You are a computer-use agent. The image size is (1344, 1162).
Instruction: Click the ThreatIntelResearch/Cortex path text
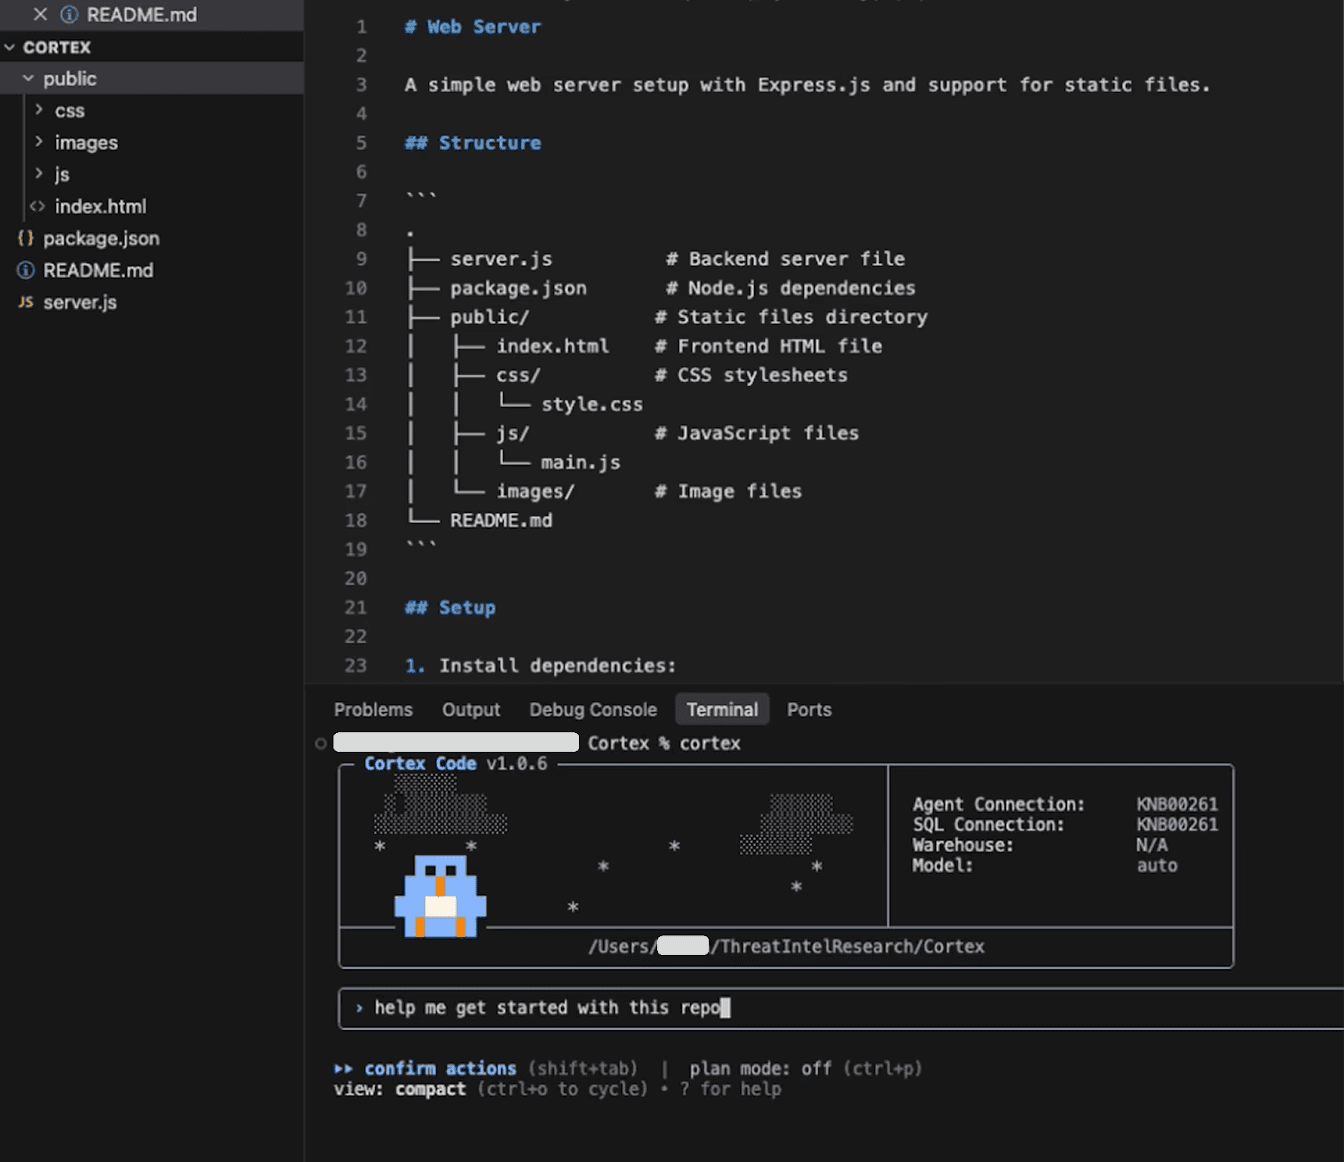851,946
